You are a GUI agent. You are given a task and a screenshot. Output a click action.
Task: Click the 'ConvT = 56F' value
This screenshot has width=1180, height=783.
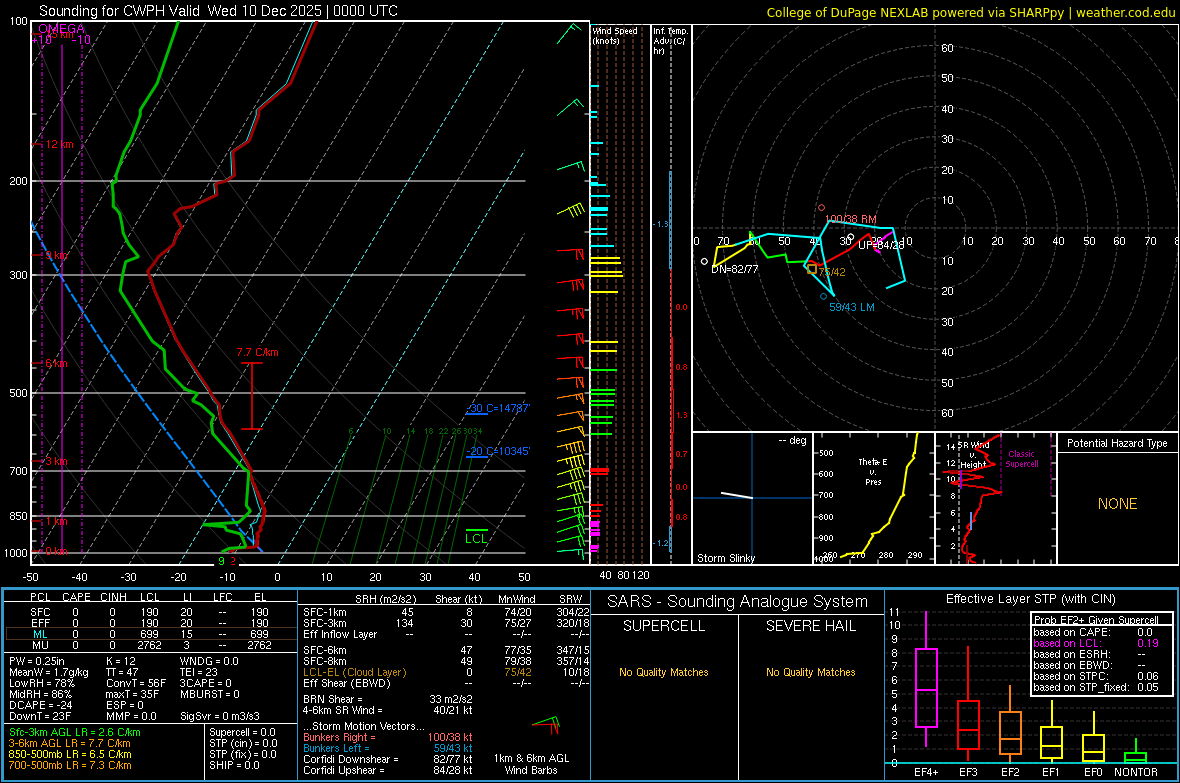136,683
